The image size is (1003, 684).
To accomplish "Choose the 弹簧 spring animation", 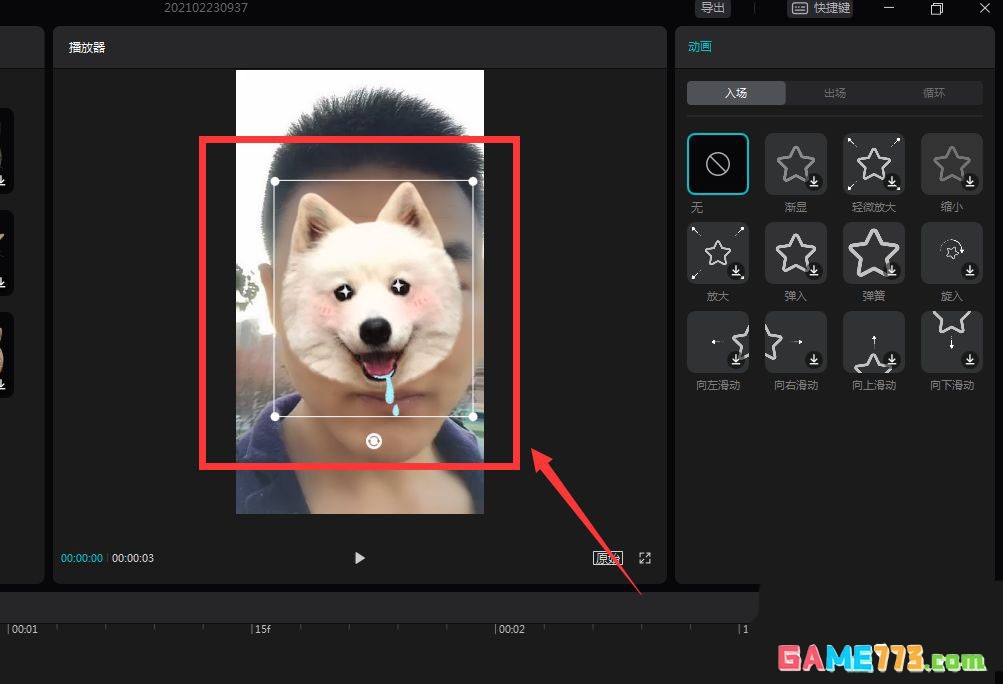I will tap(874, 253).
